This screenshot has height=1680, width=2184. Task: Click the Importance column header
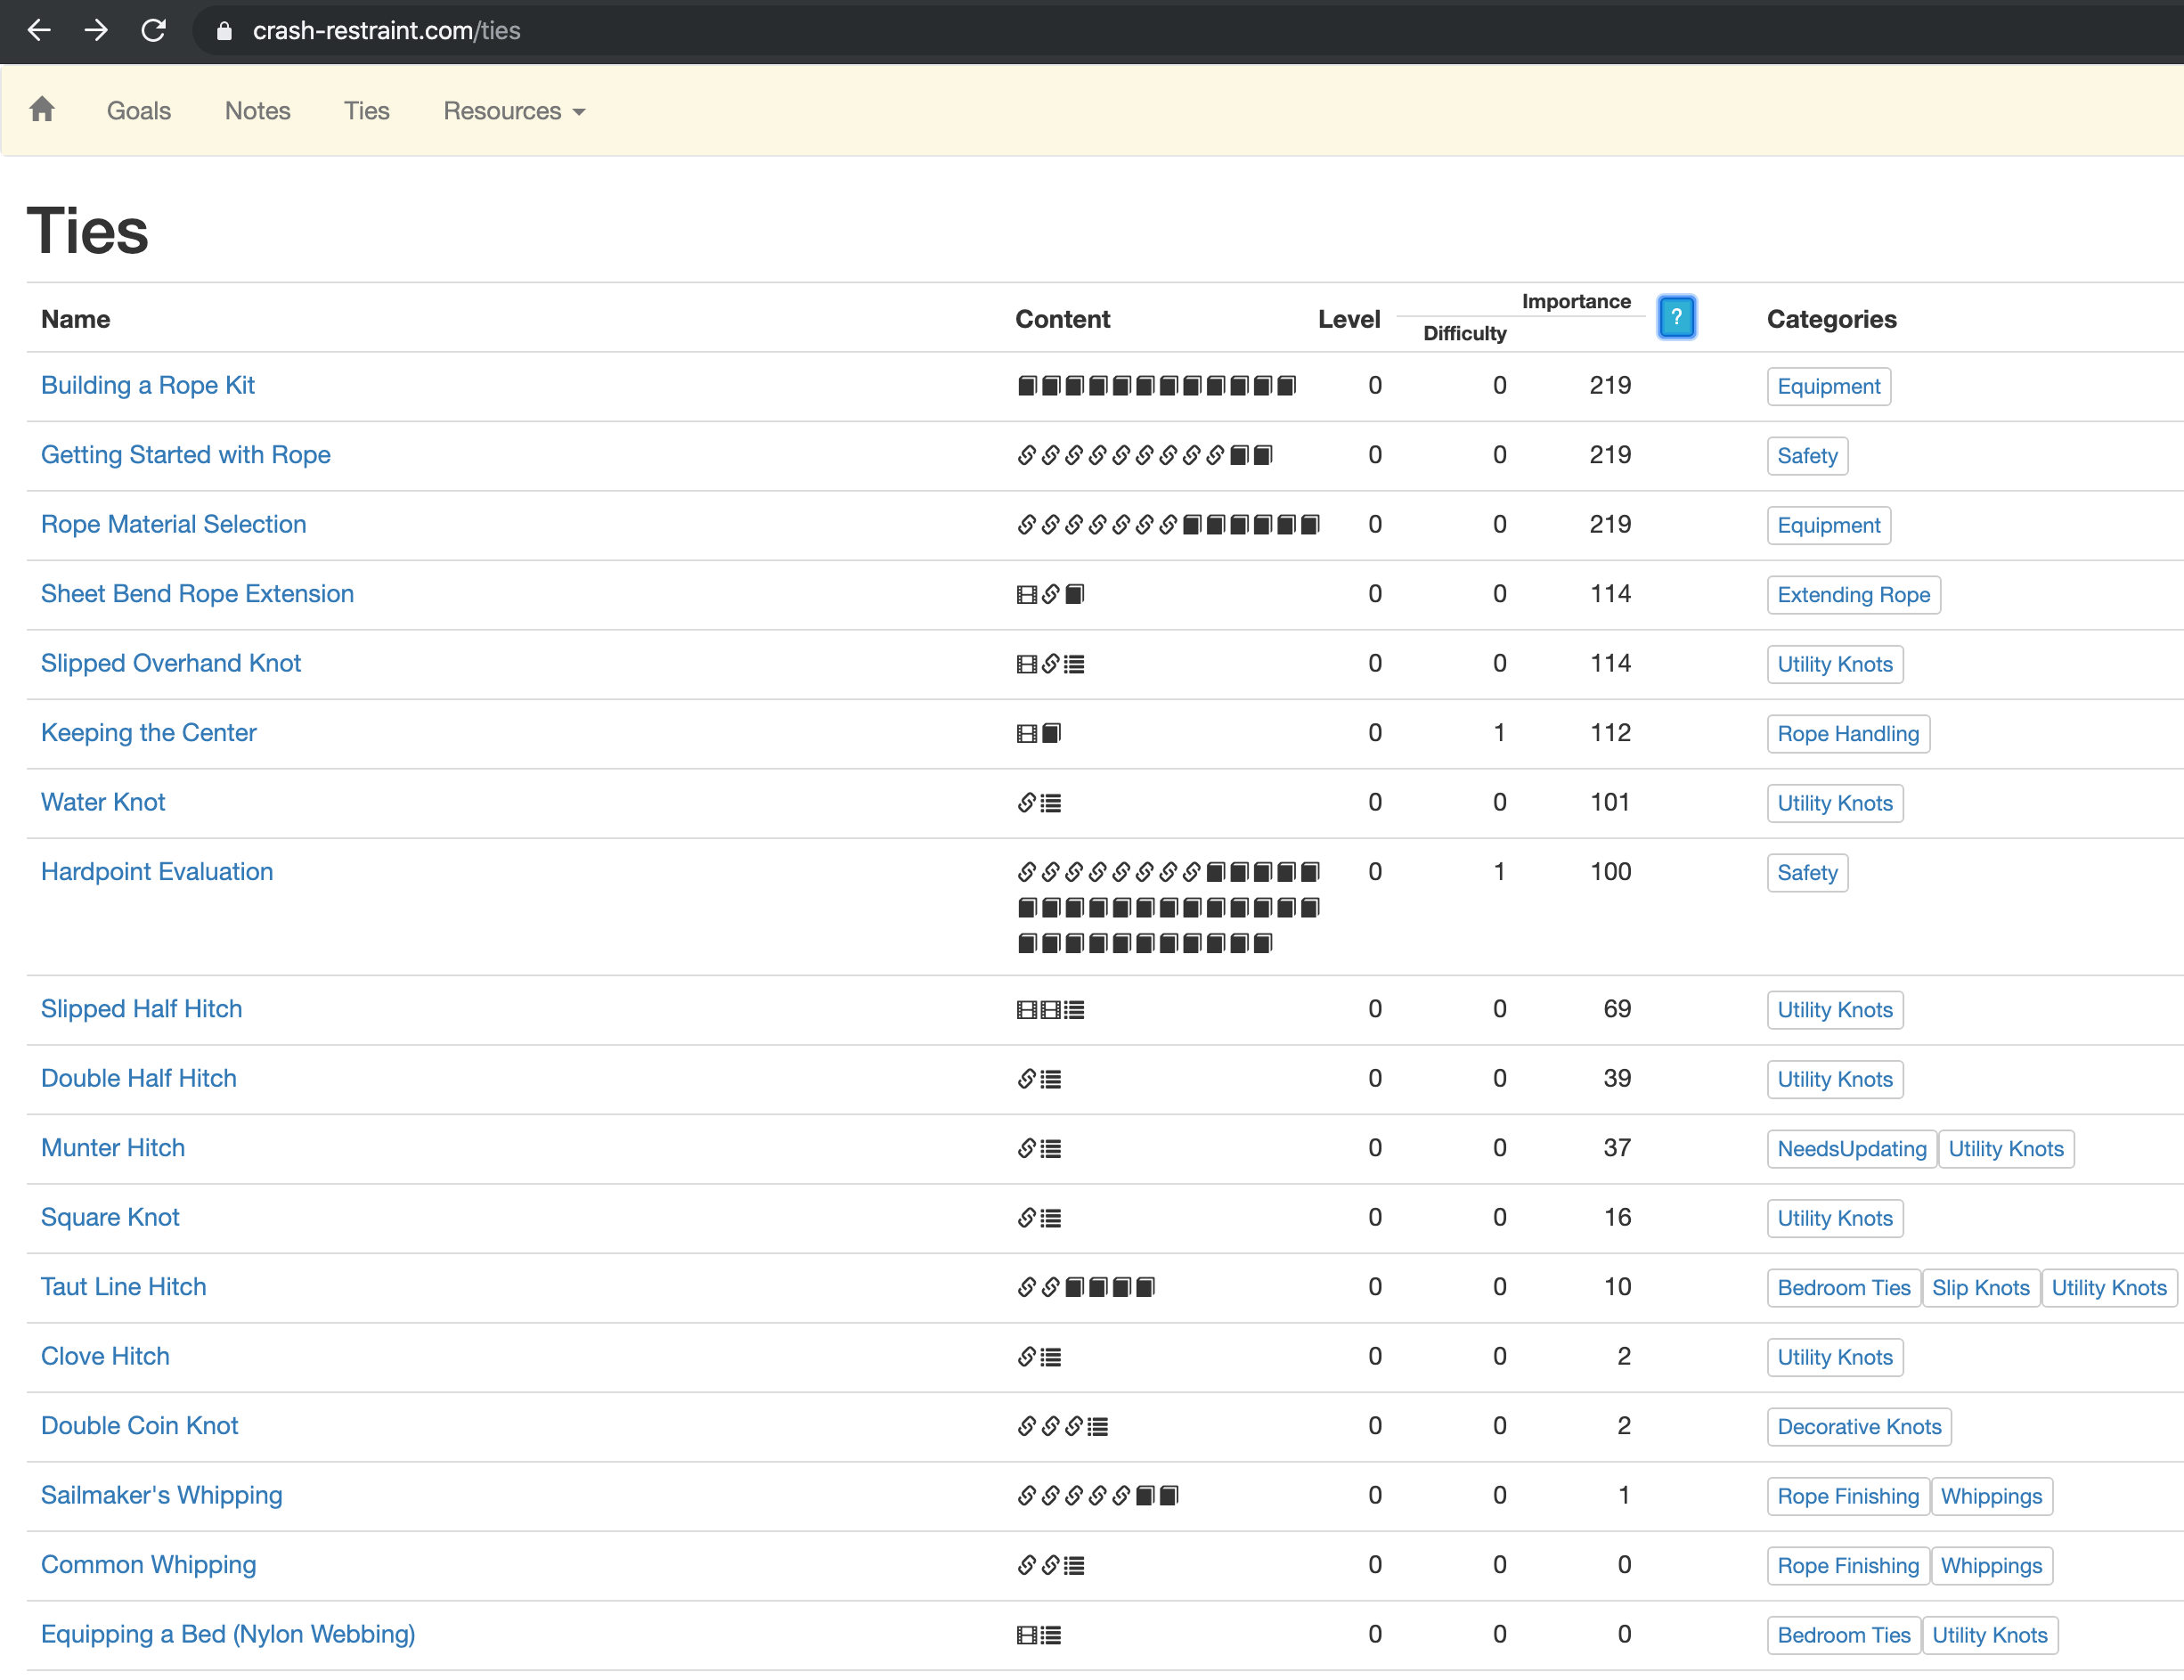1576,301
